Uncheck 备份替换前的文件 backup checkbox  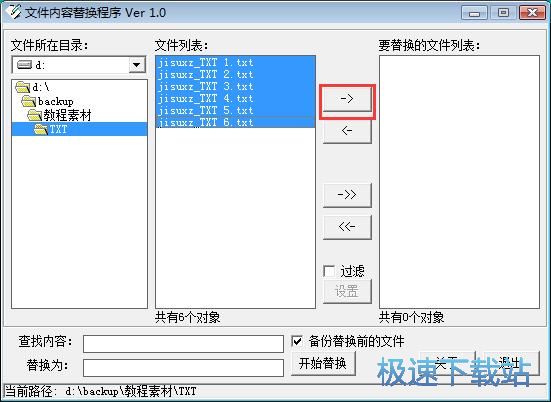point(297,341)
